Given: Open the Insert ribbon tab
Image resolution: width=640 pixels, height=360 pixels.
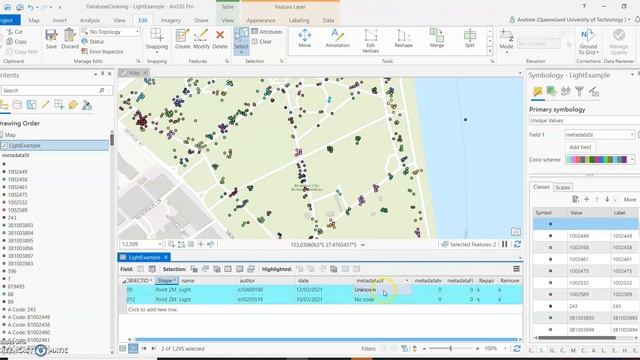Looking at the screenshot, I should (60, 20).
